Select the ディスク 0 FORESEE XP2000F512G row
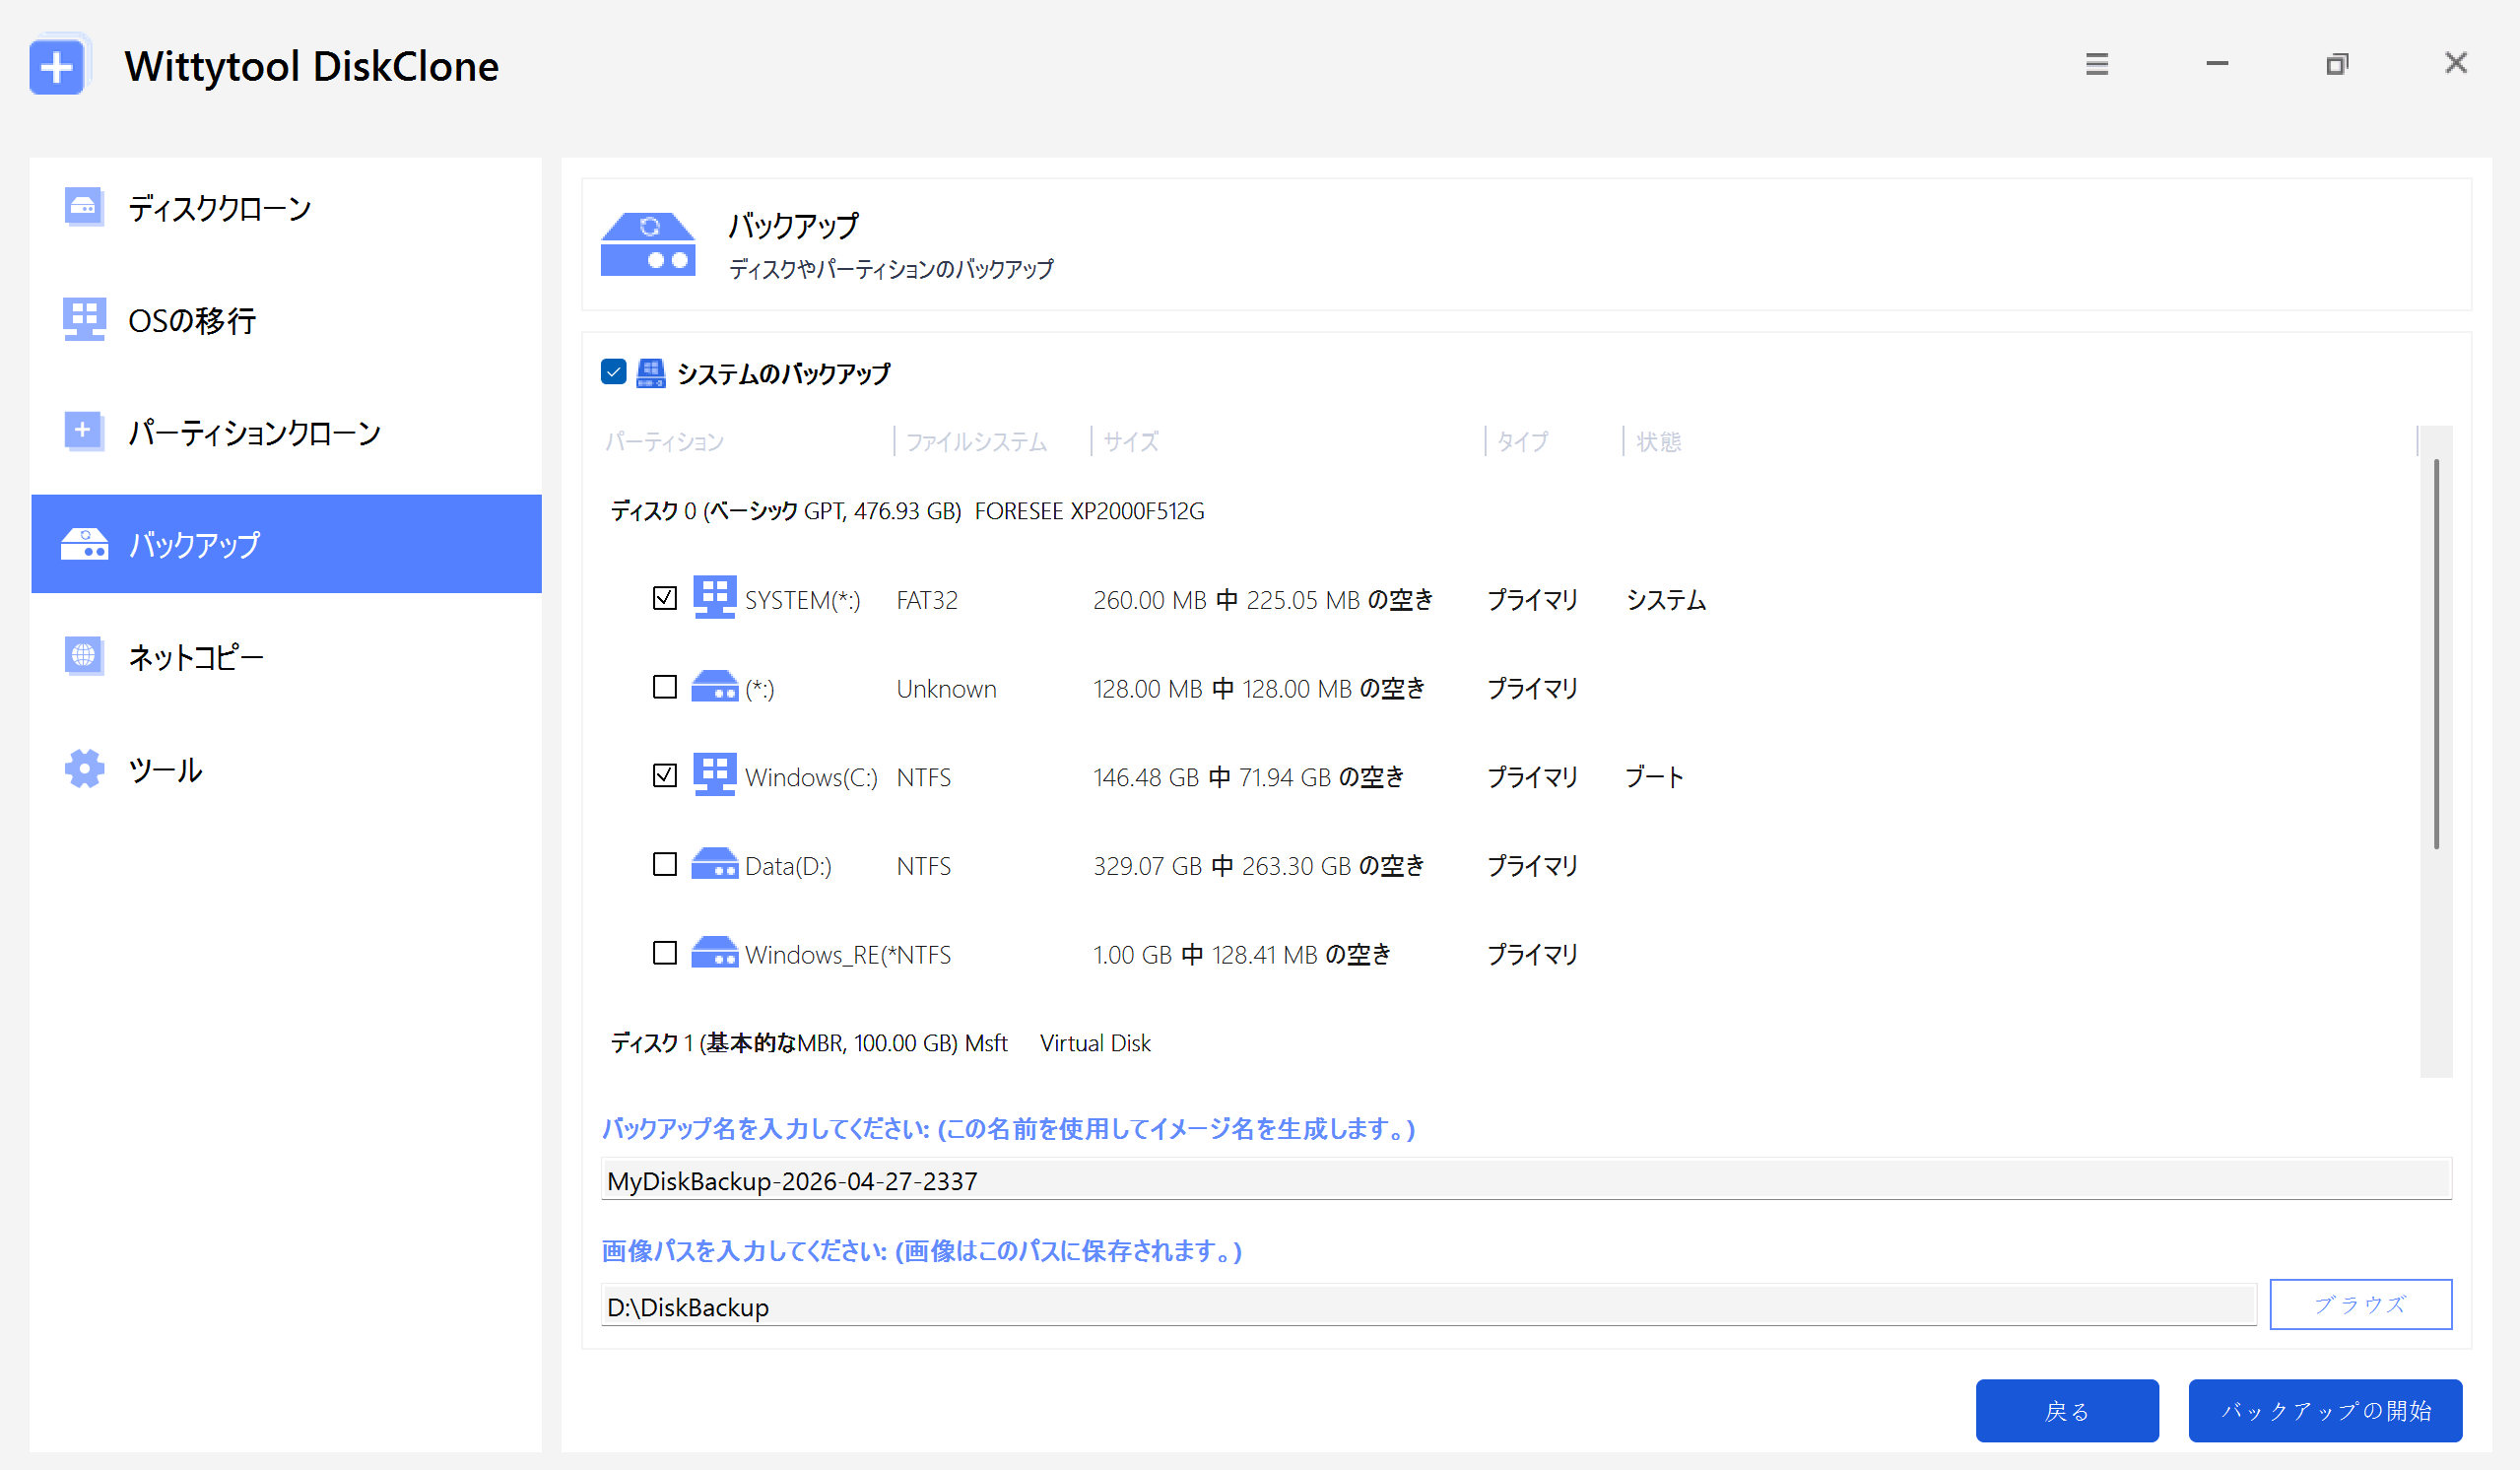The height and width of the screenshot is (1470, 2520). point(907,511)
